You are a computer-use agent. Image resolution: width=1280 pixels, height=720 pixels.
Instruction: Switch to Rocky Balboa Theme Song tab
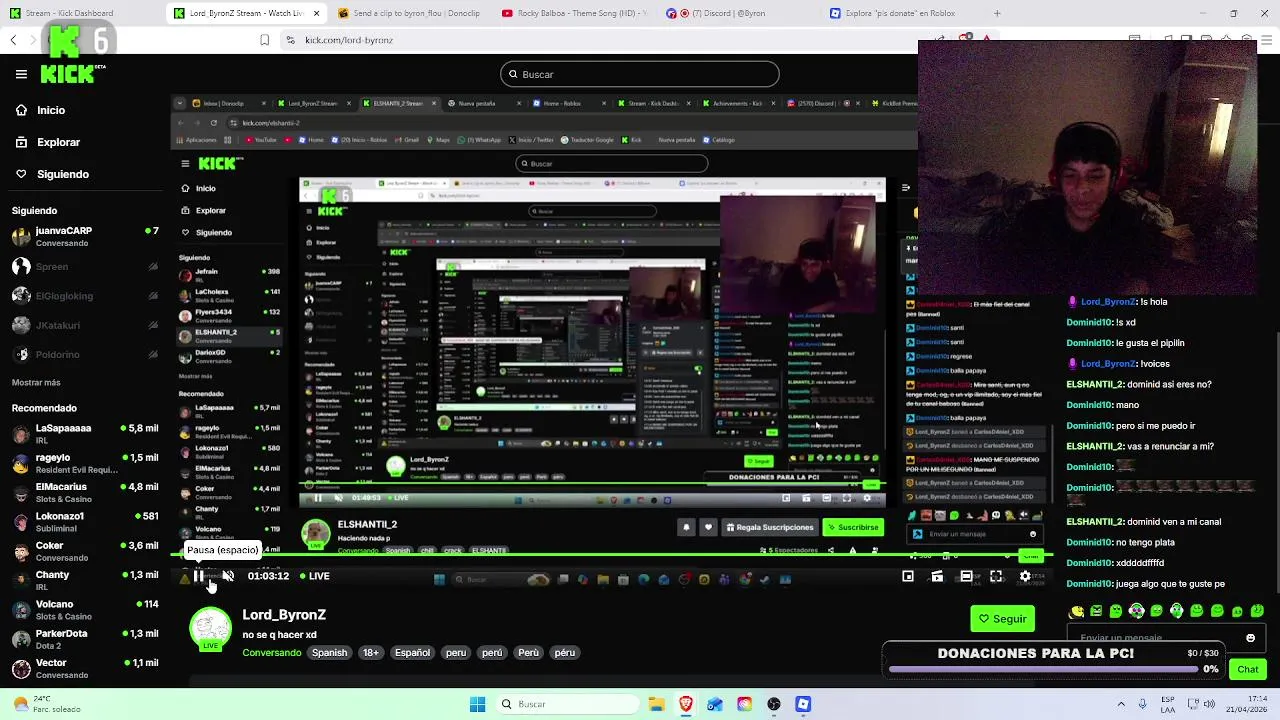click(x=573, y=13)
